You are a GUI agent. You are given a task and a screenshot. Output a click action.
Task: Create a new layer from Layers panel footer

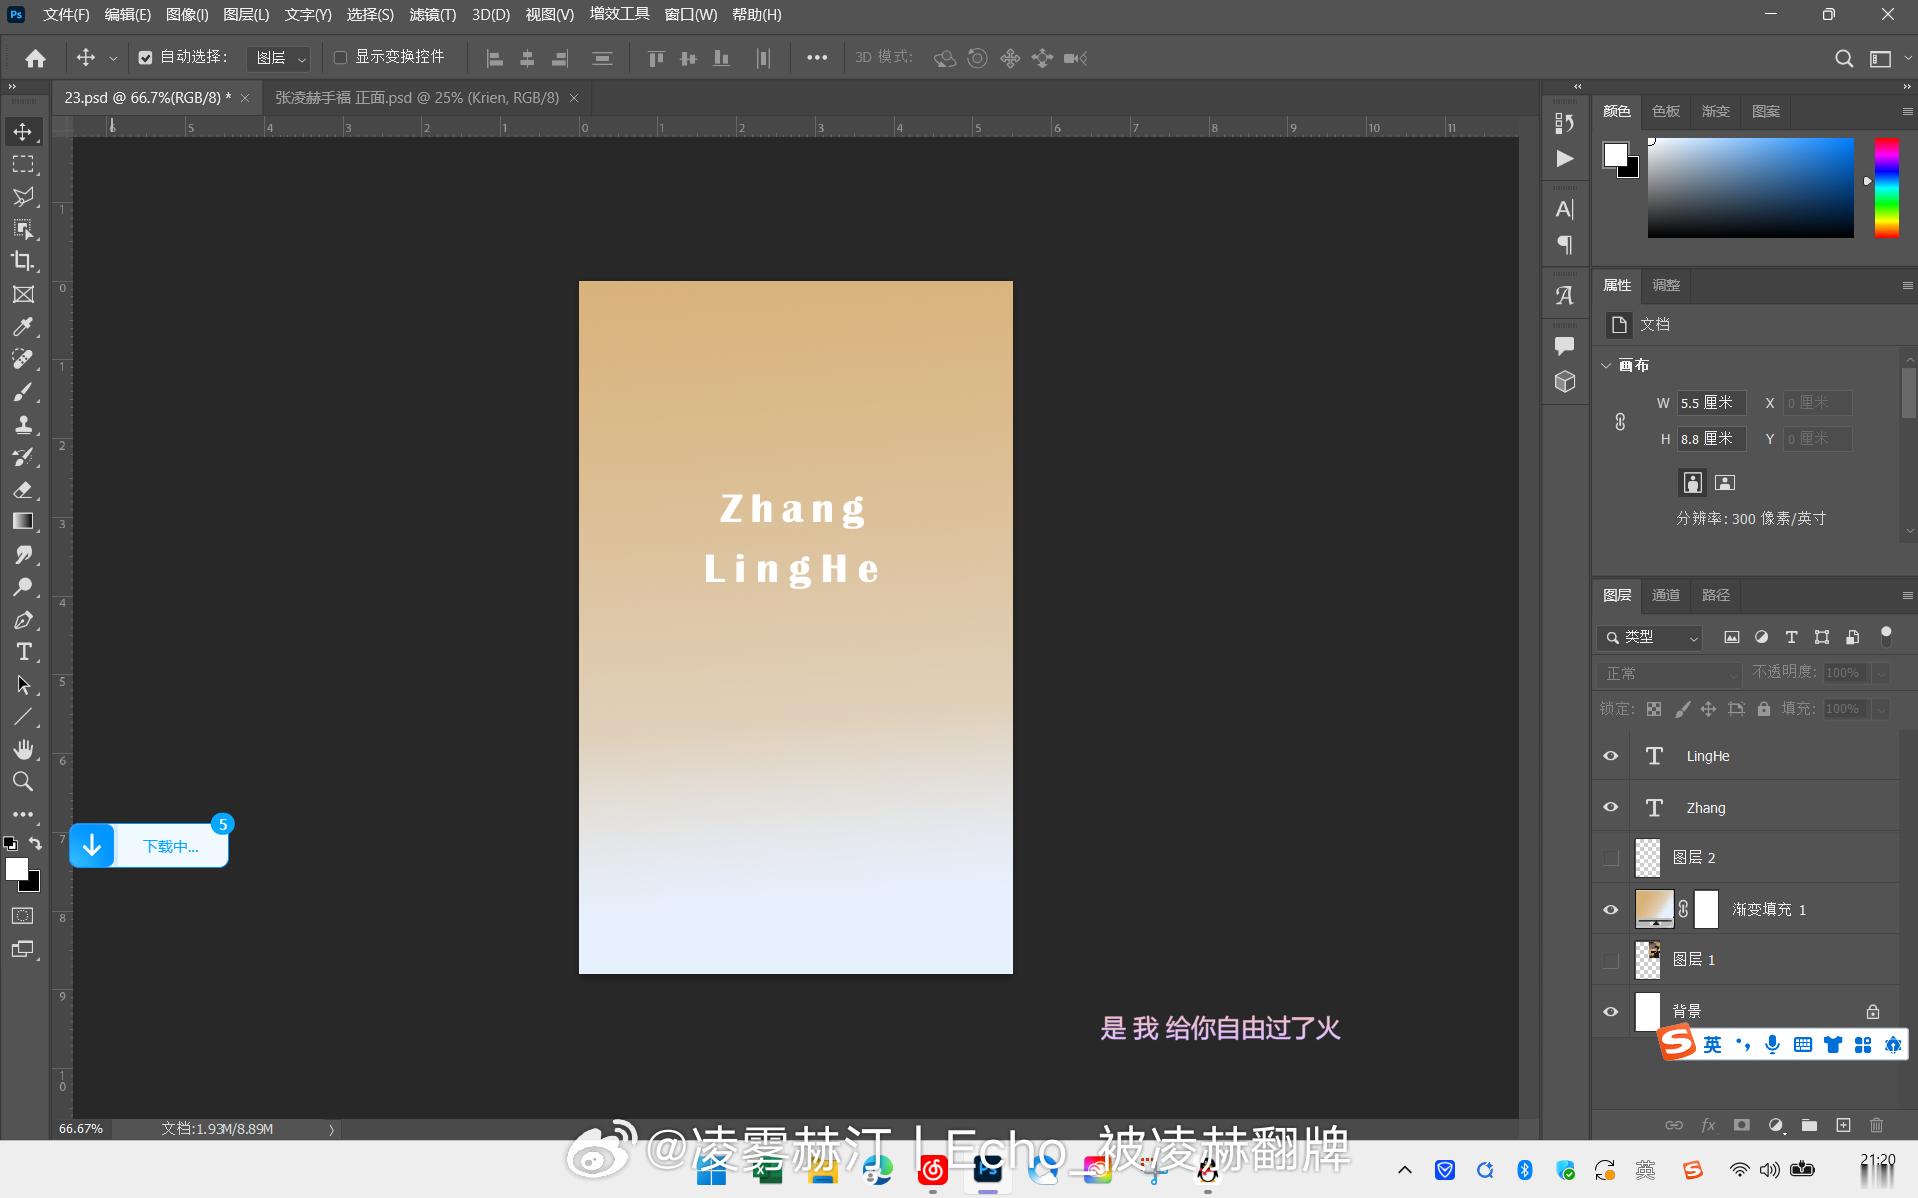1843,1125
